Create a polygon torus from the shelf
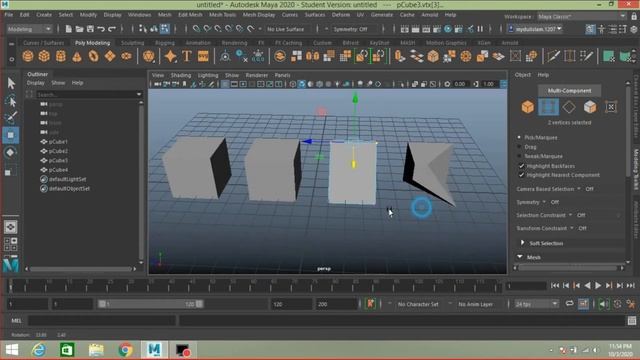The image size is (640, 360). click(x=93, y=56)
